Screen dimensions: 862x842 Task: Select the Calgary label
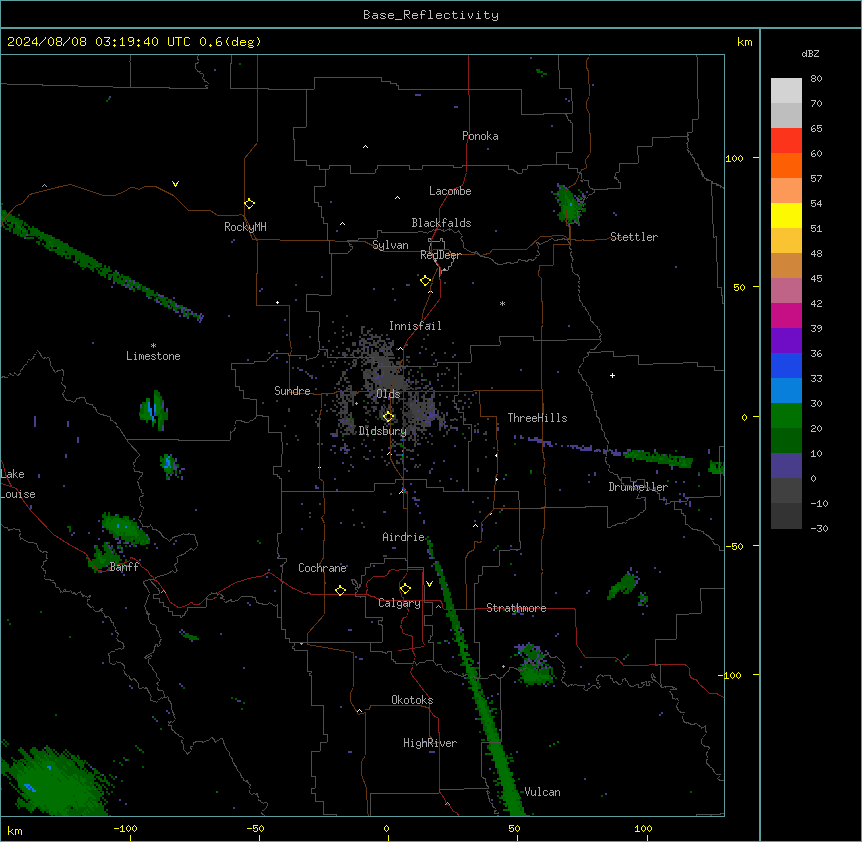[400, 603]
